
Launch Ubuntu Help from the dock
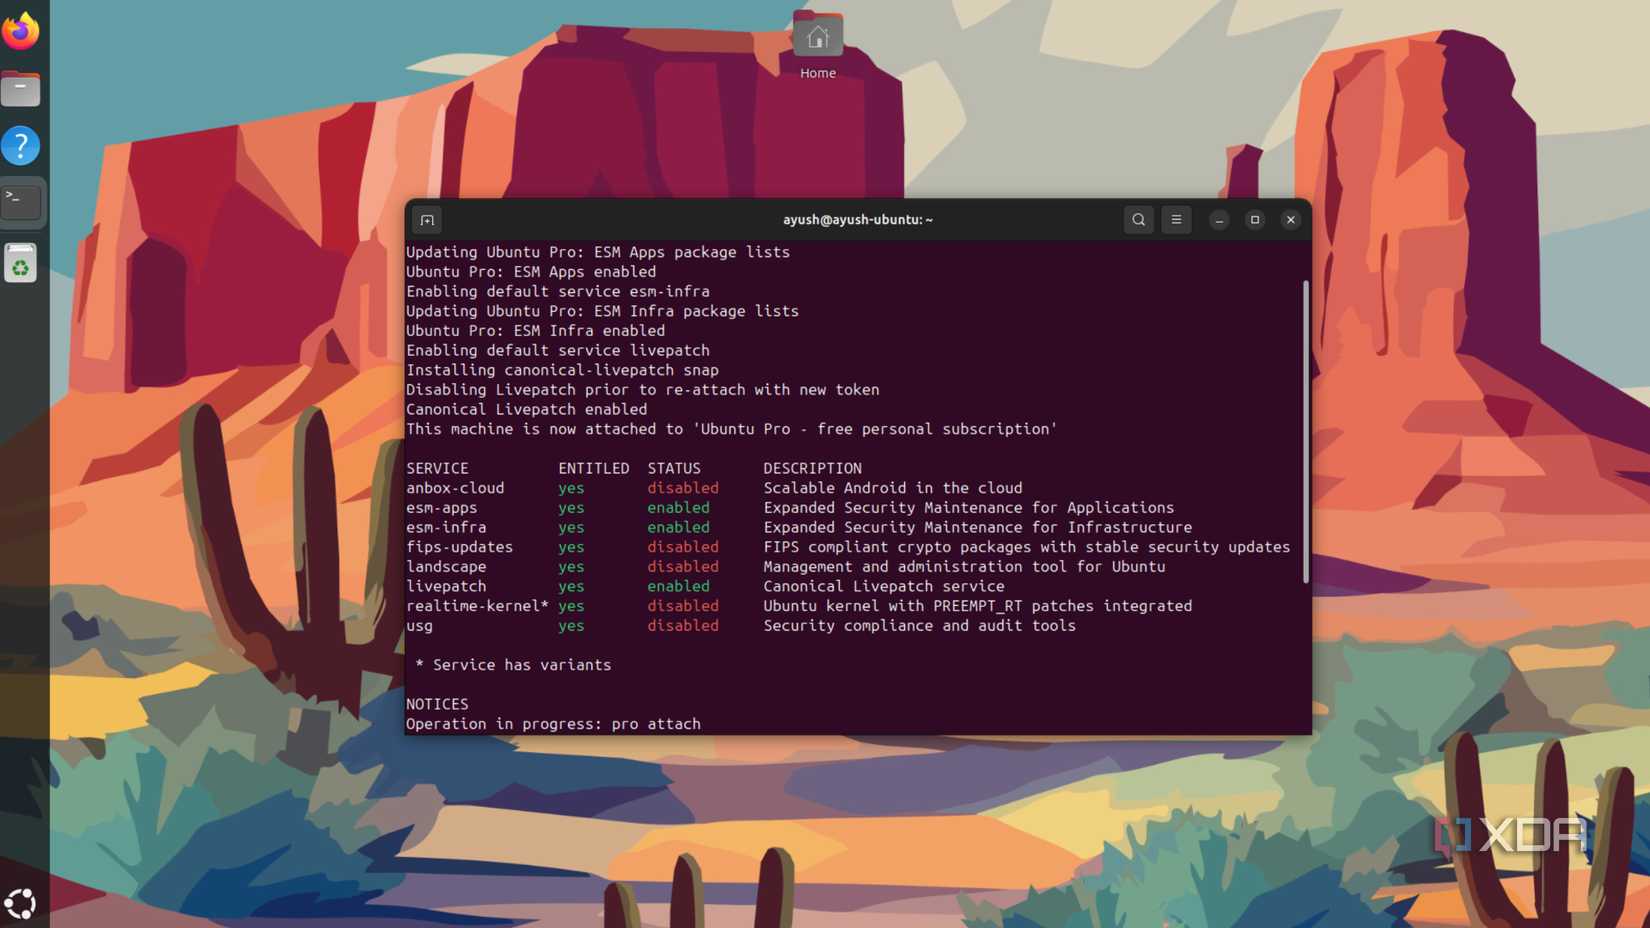[22, 145]
